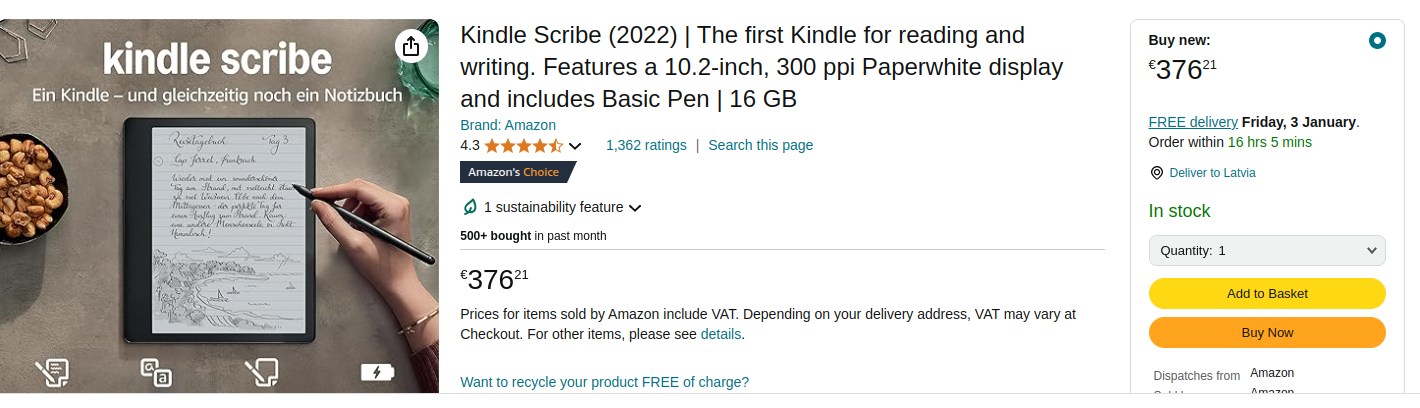The width and height of the screenshot is (1420, 408).
Task: Open the Brand: Amazon link
Action: tap(508, 125)
